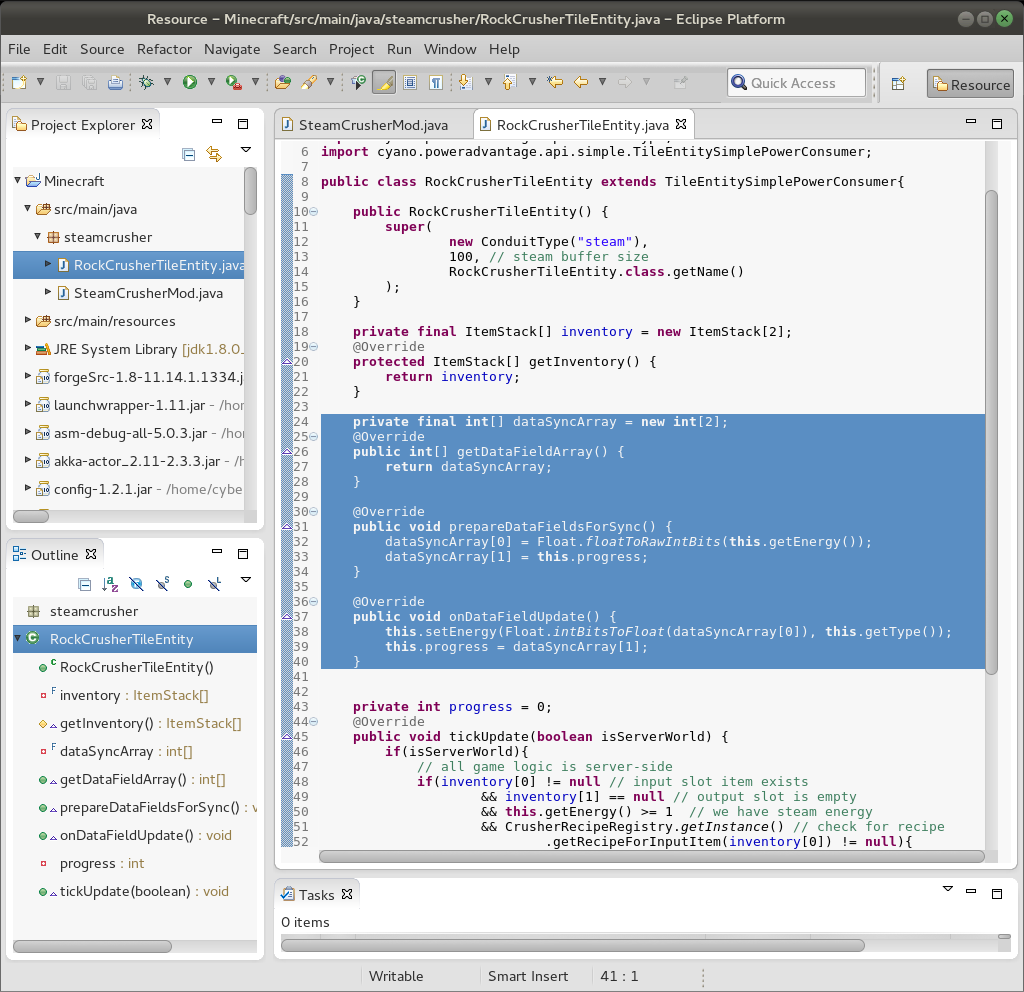
Task: Click the Print toolbar icon
Action: click(116, 82)
